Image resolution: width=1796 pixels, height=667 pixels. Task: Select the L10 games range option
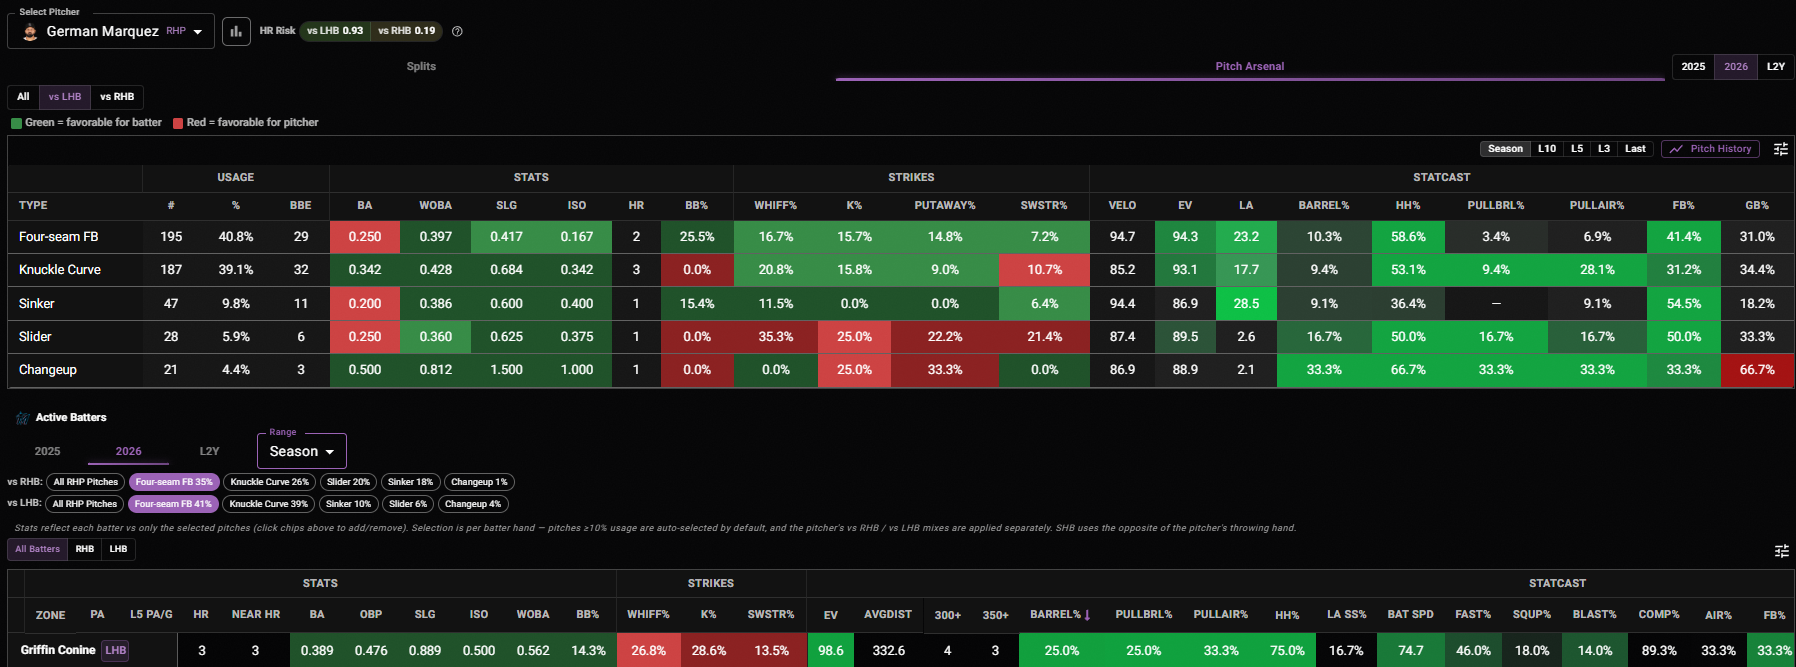point(1546,149)
